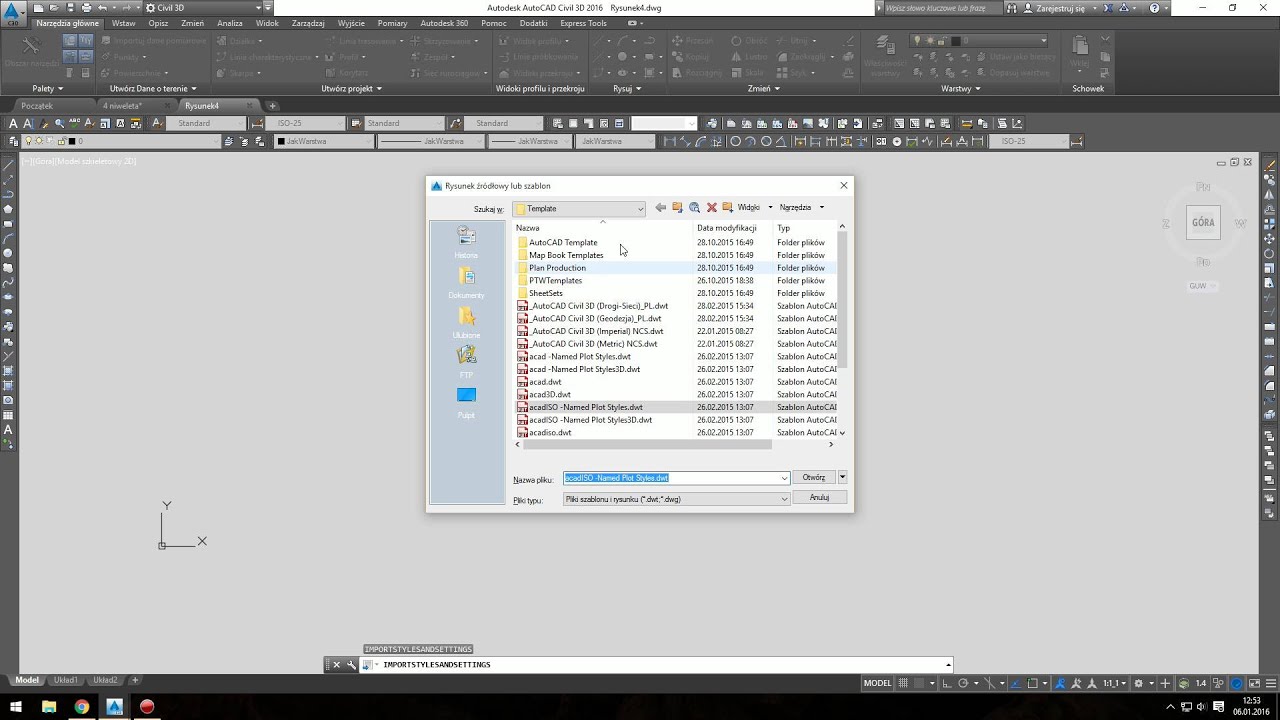
Task: Click AutoCAD taskbar icon
Action: [x=114, y=706]
